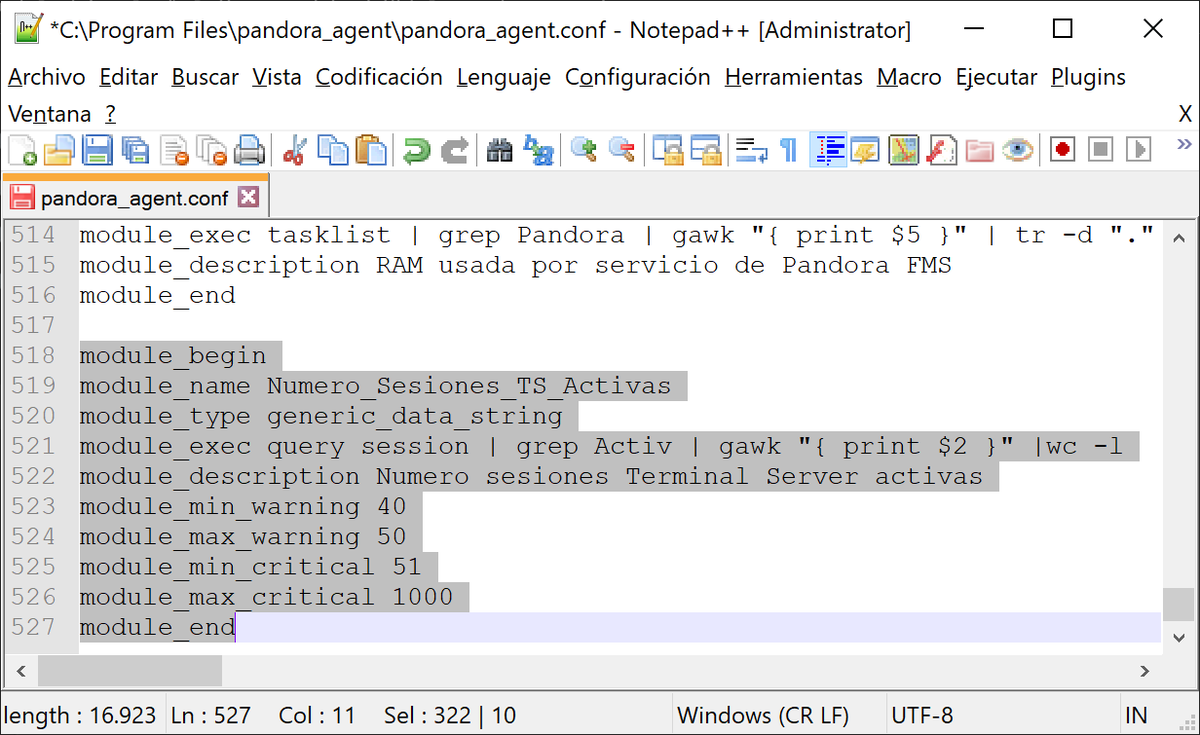Screen dimensions: 1200x735
Task: Open the Buscar menu
Action: click(205, 77)
